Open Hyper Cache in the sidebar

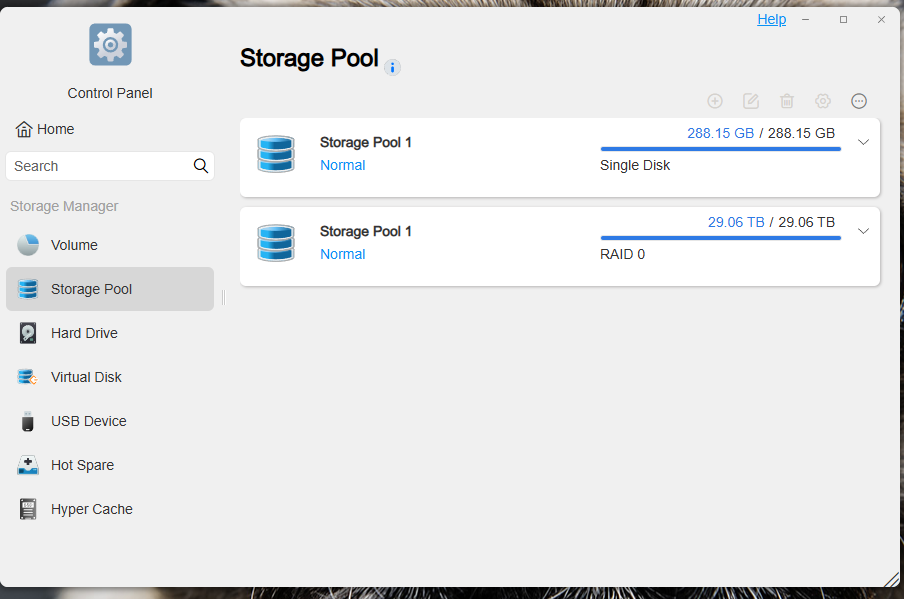[92, 509]
